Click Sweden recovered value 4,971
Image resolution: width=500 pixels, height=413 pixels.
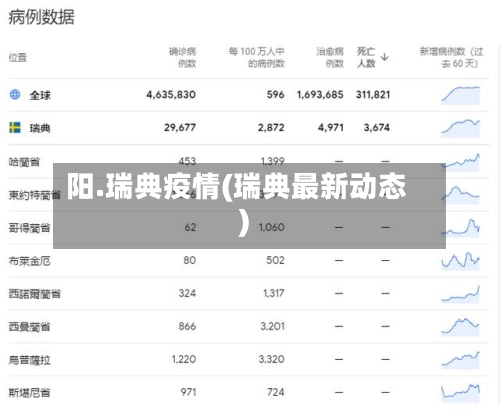tap(330, 127)
